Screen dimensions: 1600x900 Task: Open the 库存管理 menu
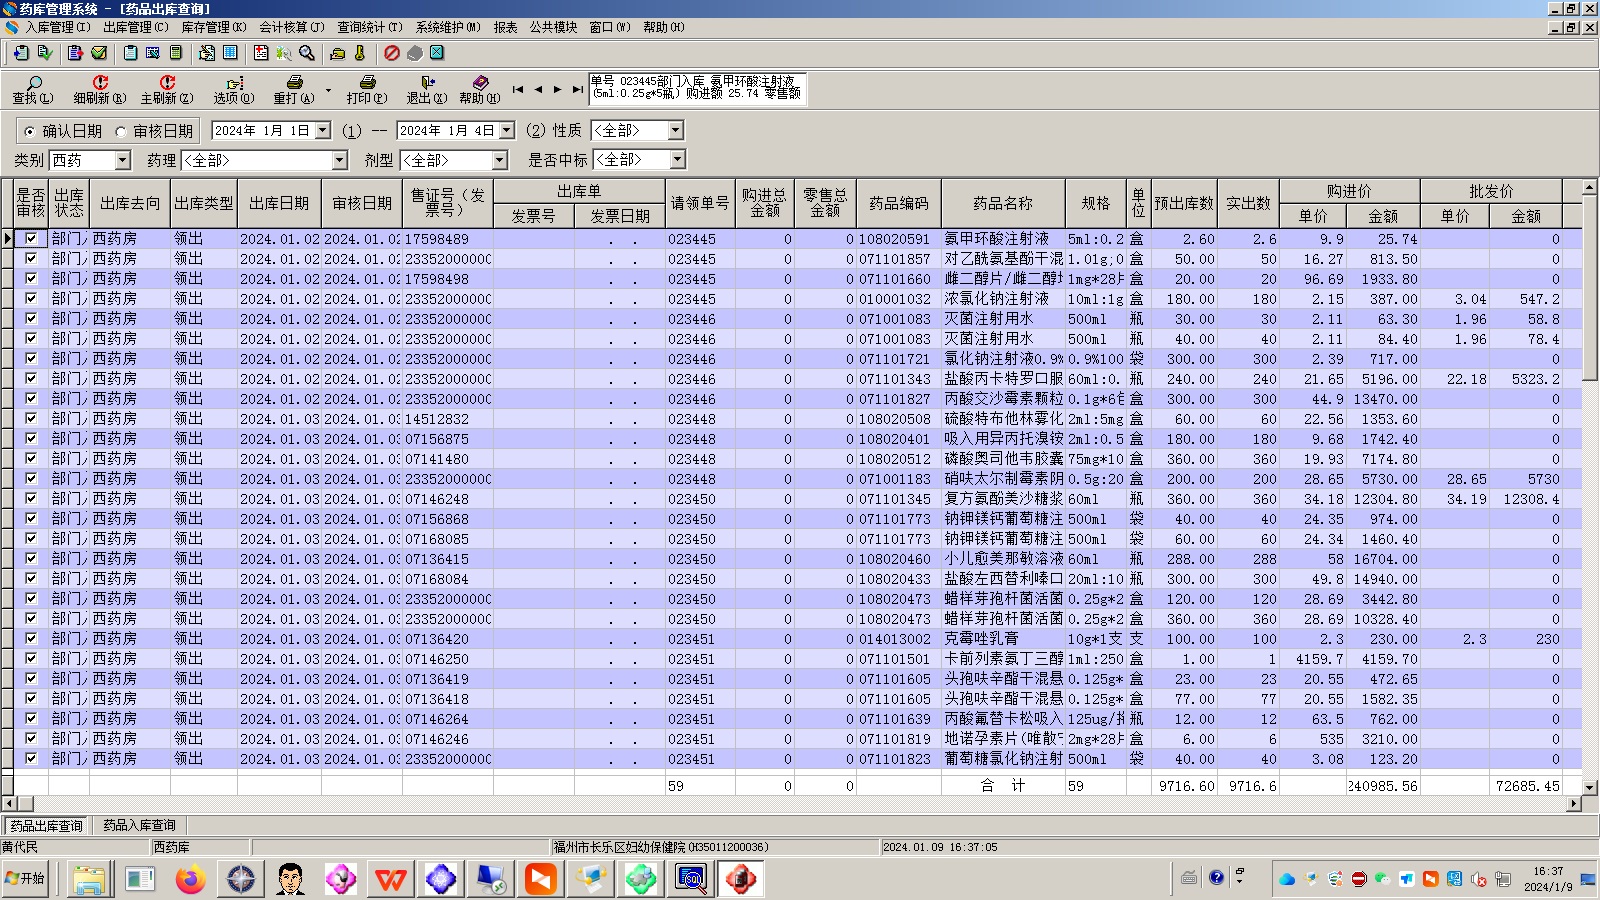tap(213, 27)
